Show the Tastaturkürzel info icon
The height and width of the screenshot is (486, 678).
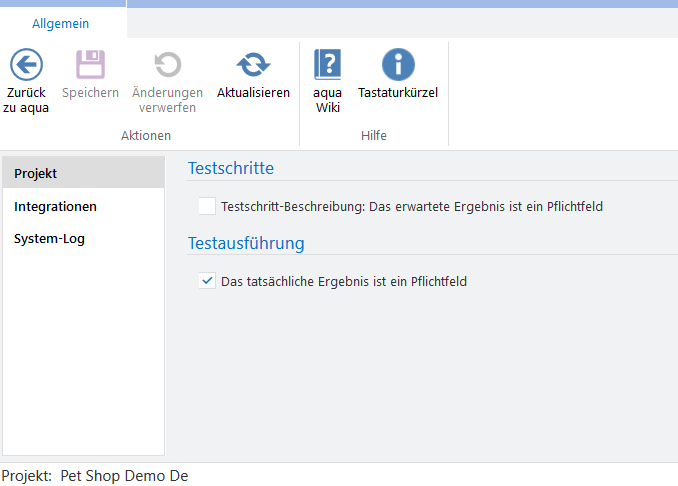[x=398, y=66]
